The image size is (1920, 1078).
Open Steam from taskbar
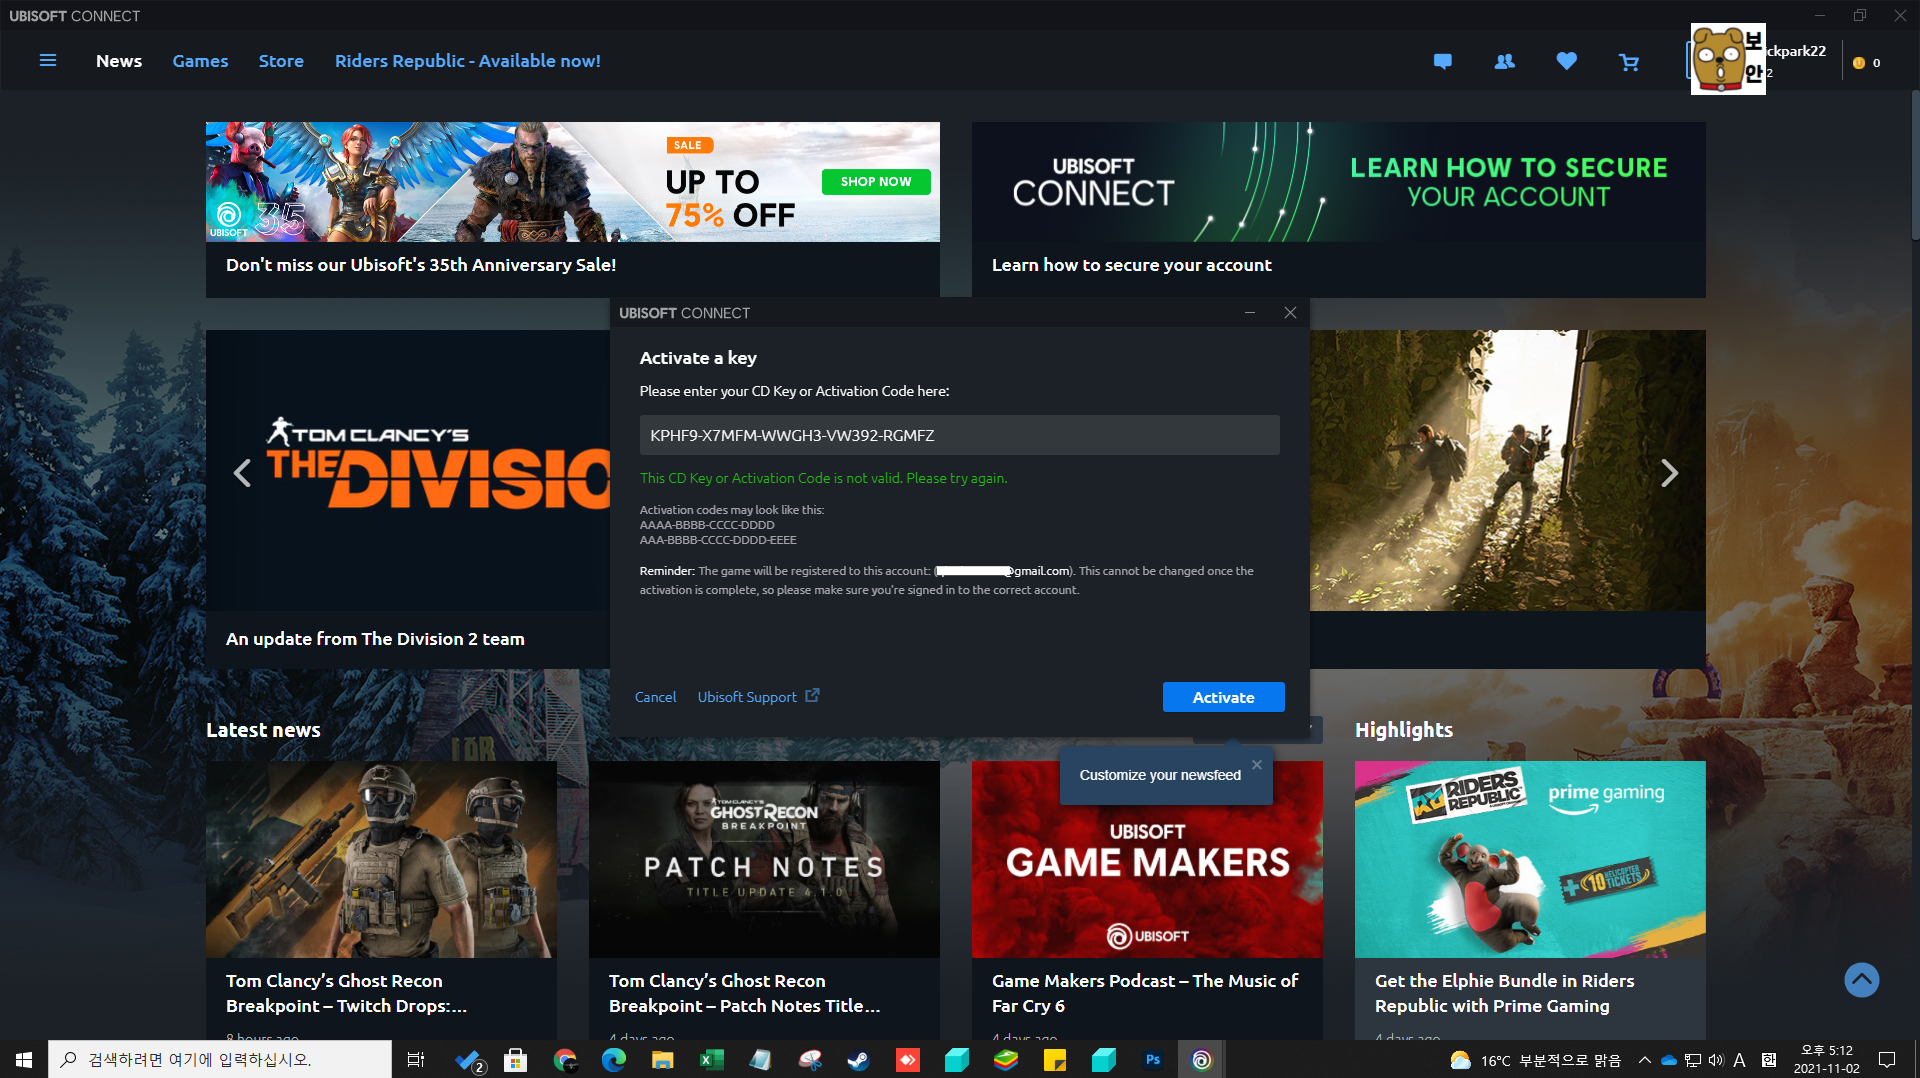[x=858, y=1059]
